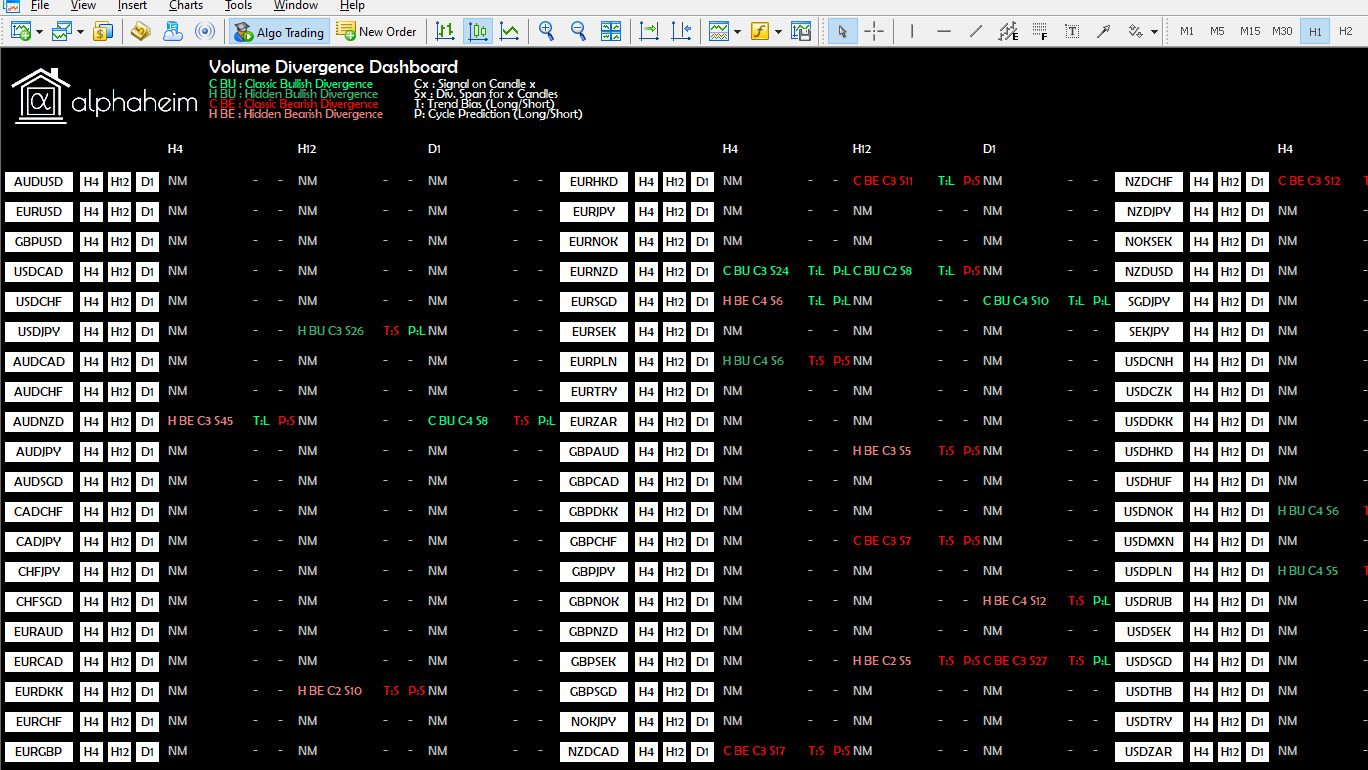Expand the shapes objects dropdown arrow
The width and height of the screenshot is (1368, 770).
pyautogui.click(x=1154, y=32)
